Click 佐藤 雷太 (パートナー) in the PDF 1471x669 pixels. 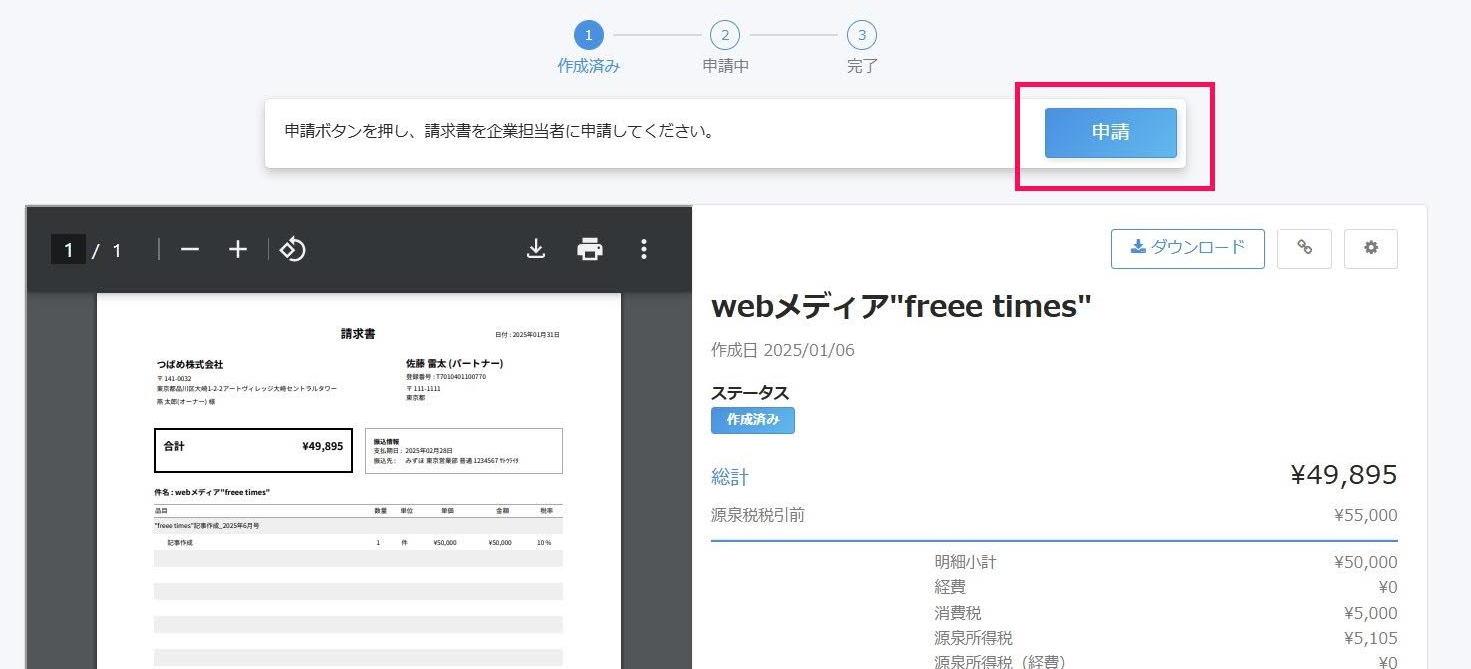pos(454,364)
